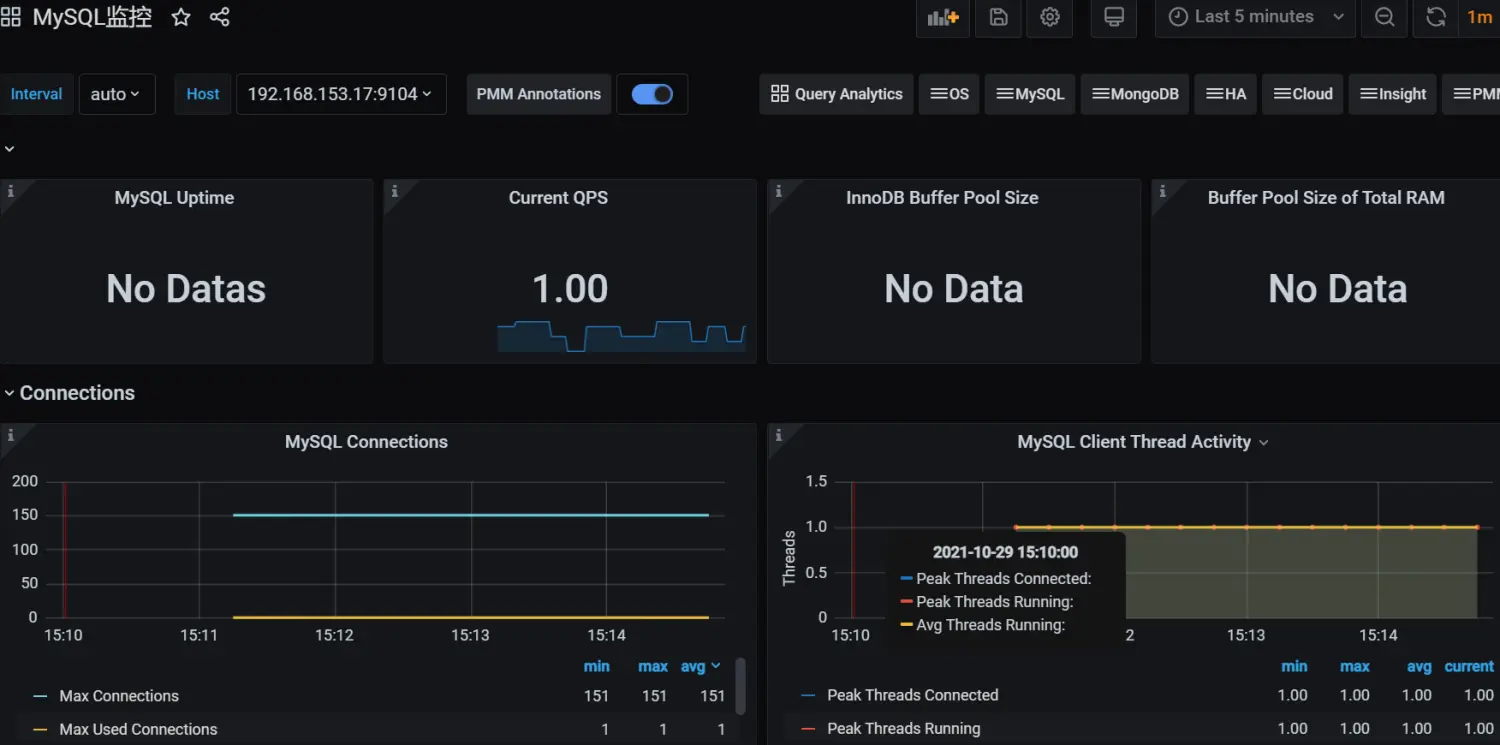Zoom out the time range
Viewport: 1500px width, 745px height.
tap(1384, 17)
